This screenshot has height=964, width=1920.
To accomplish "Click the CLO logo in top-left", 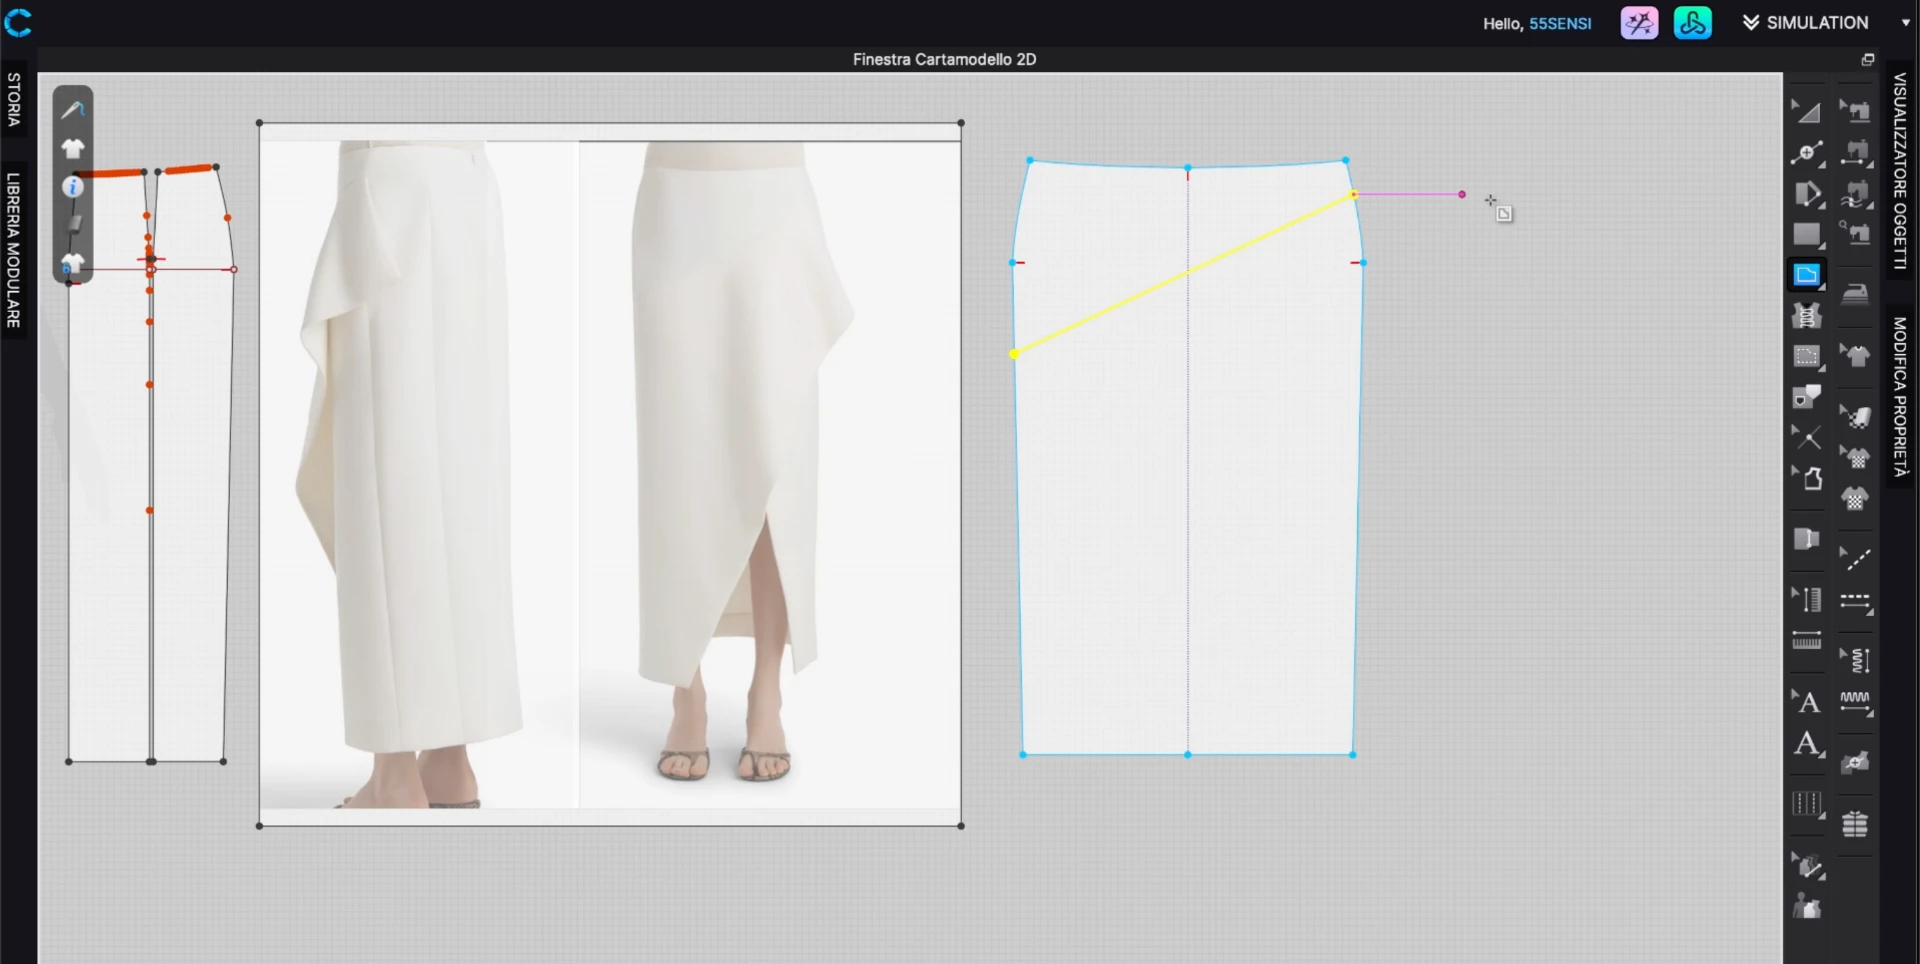I will [x=18, y=22].
